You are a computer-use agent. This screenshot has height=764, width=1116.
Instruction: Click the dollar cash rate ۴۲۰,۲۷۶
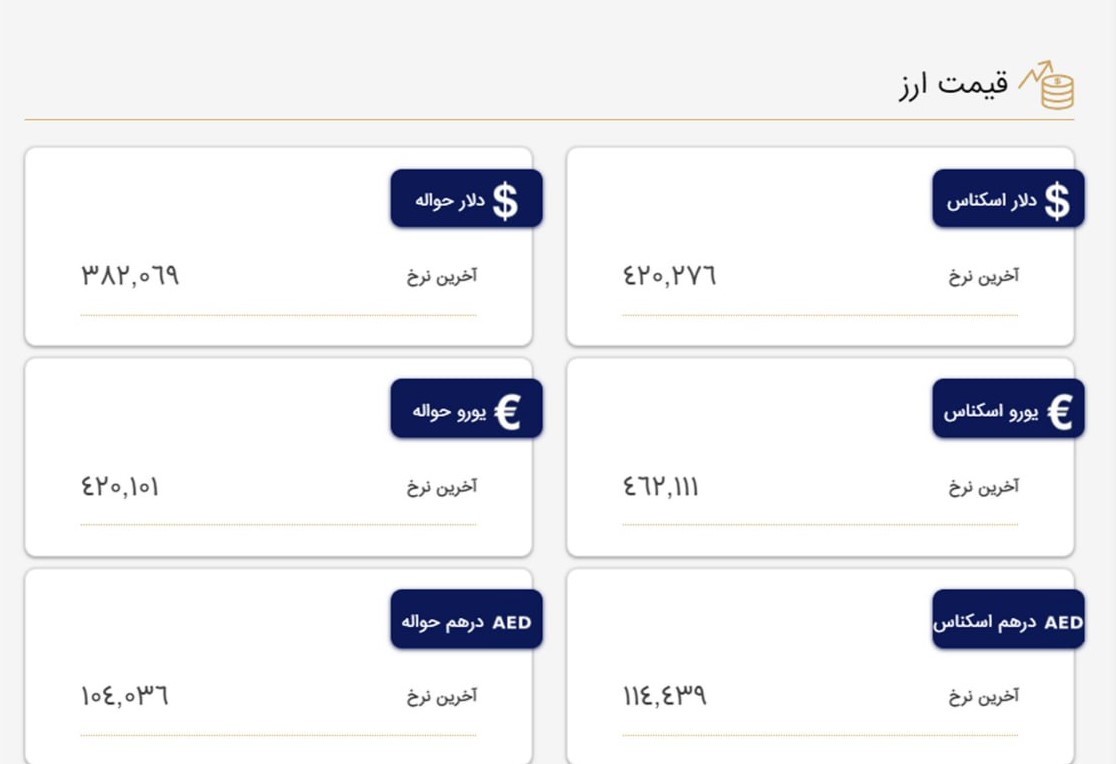[669, 276]
